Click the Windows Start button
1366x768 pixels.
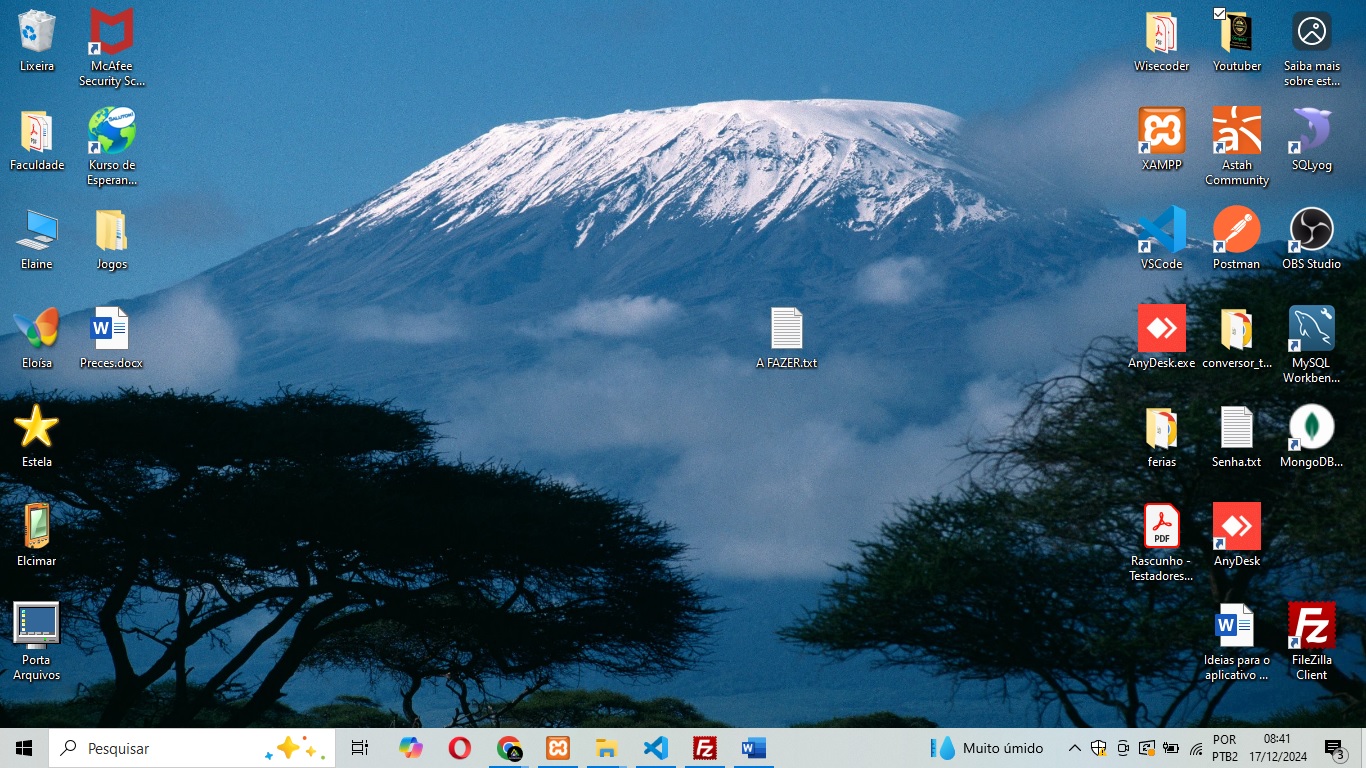point(24,748)
